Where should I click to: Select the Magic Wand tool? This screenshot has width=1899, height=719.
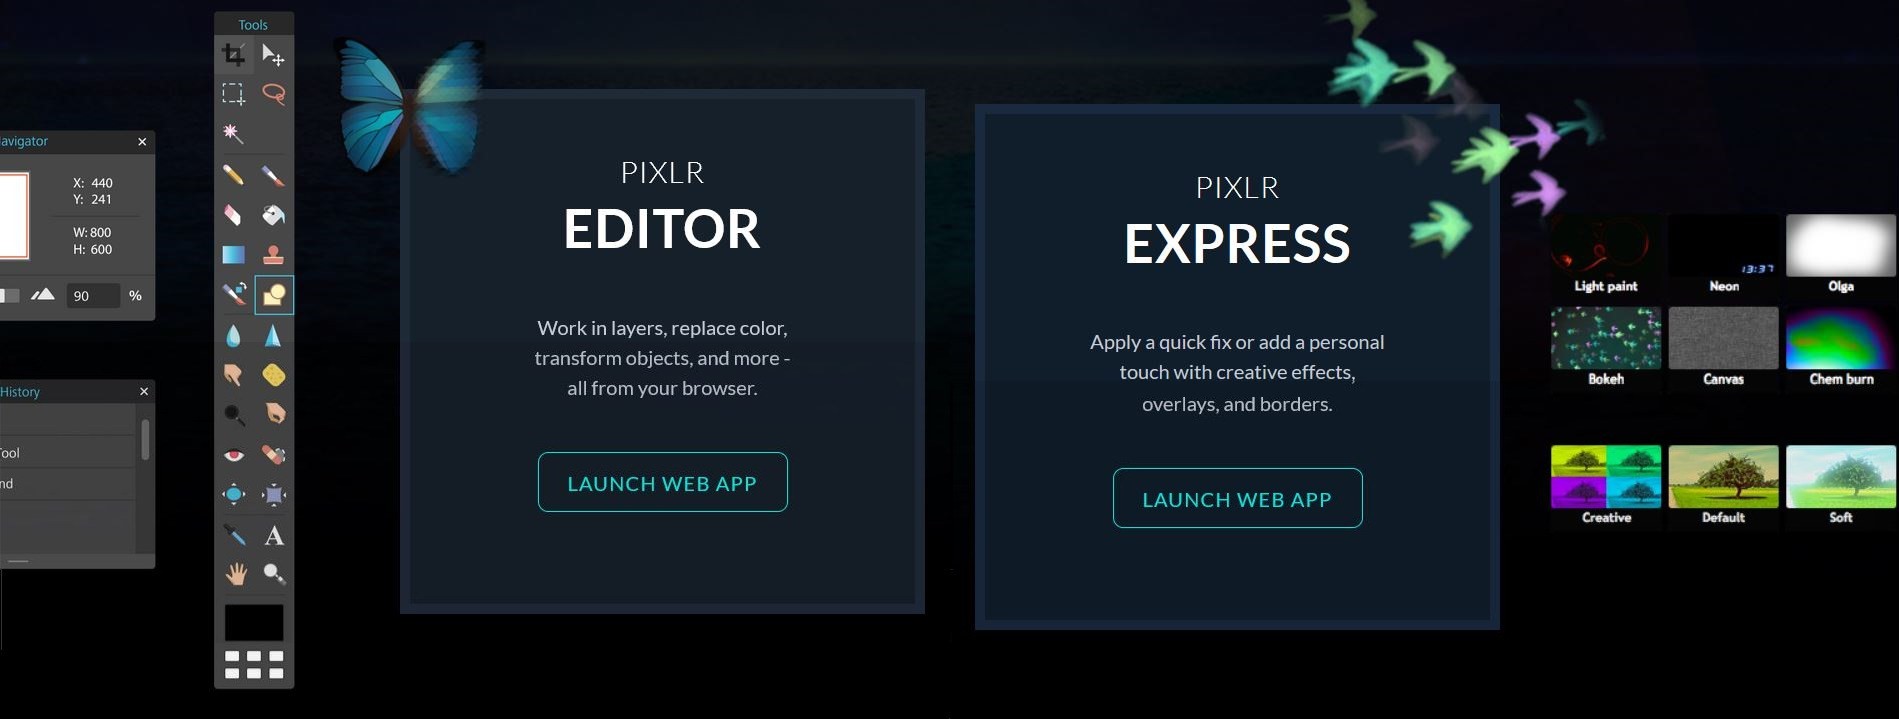coord(233,133)
